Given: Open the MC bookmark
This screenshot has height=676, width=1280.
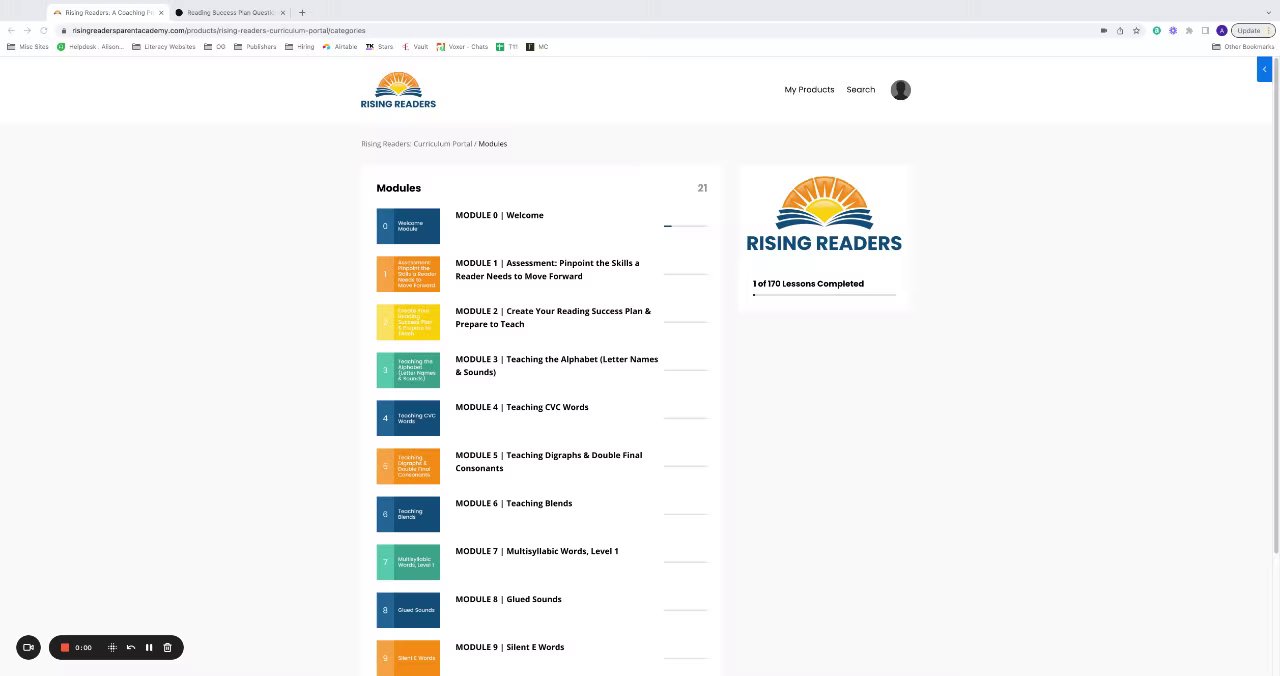Looking at the screenshot, I should 538,47.
